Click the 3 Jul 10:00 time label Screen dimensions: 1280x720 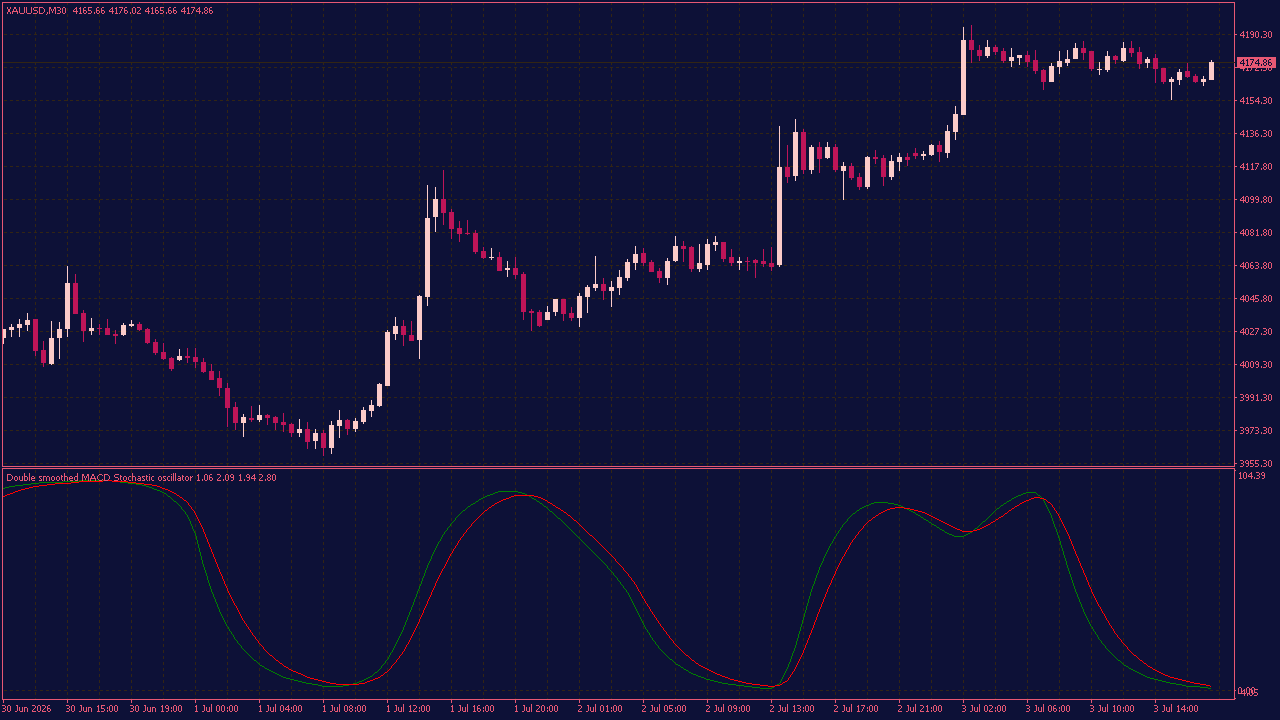1112,709
